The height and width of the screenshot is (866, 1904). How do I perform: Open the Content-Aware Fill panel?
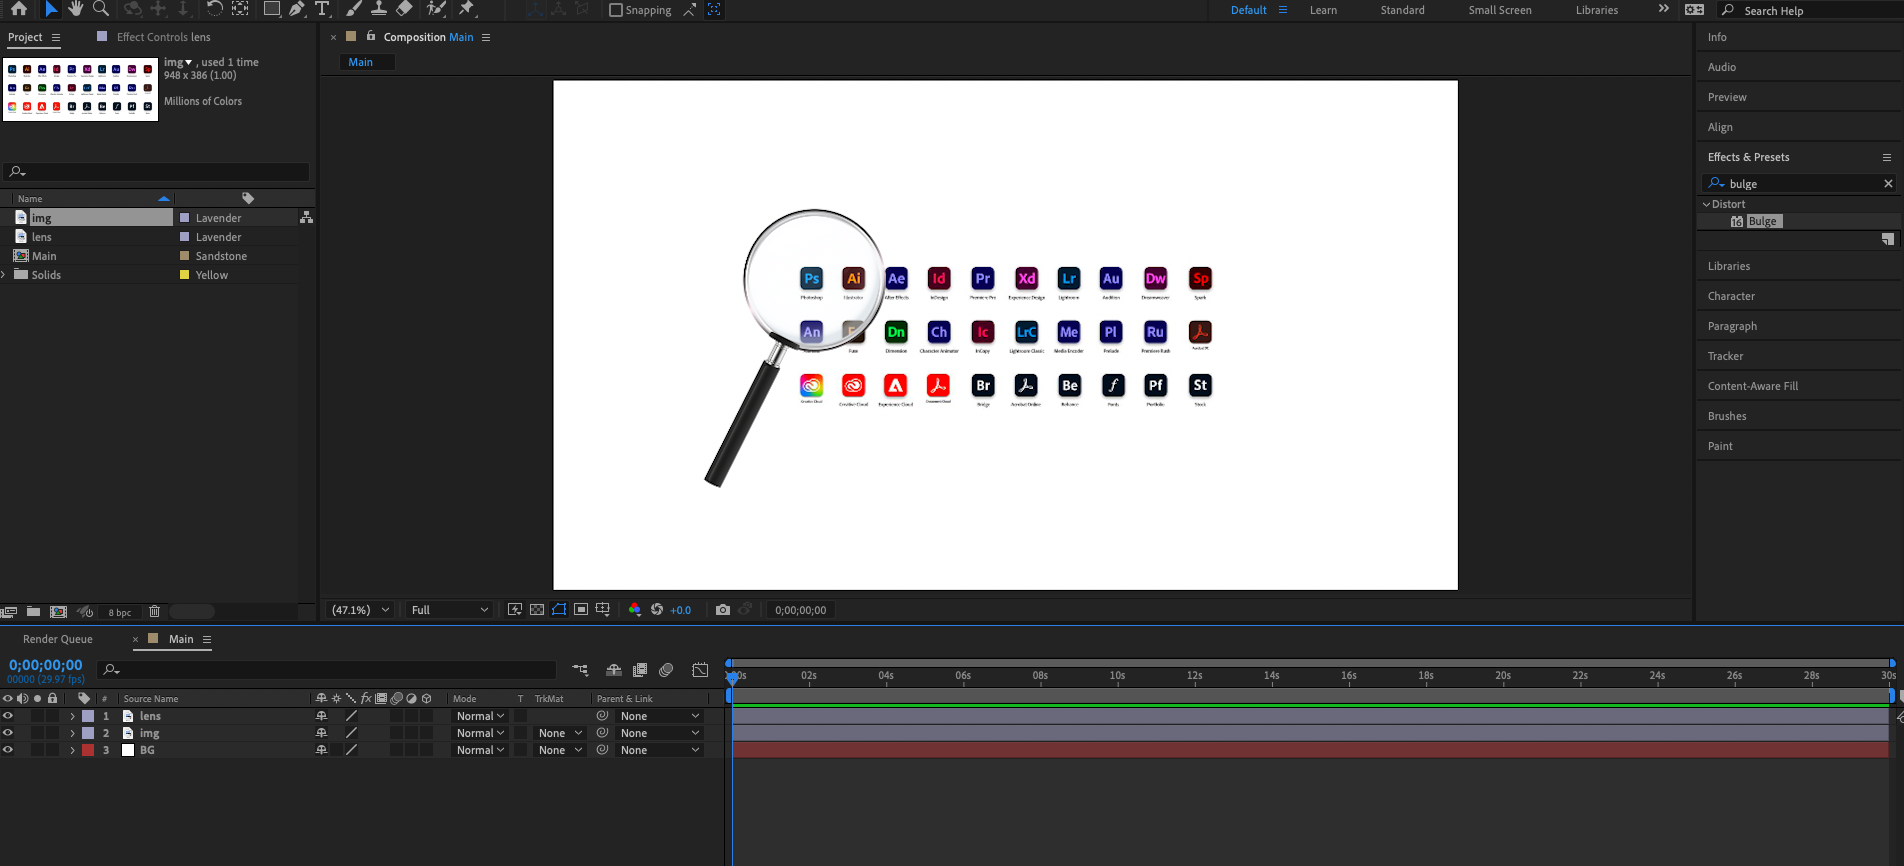[x=1752, y=386]
